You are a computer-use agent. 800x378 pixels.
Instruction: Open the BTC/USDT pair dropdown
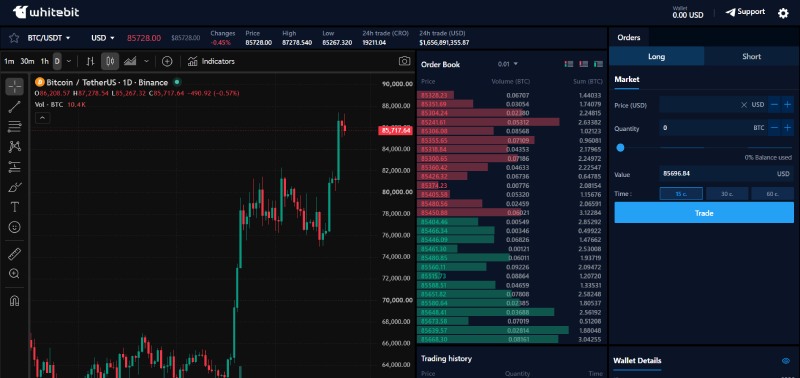click(x=49, y=38)
